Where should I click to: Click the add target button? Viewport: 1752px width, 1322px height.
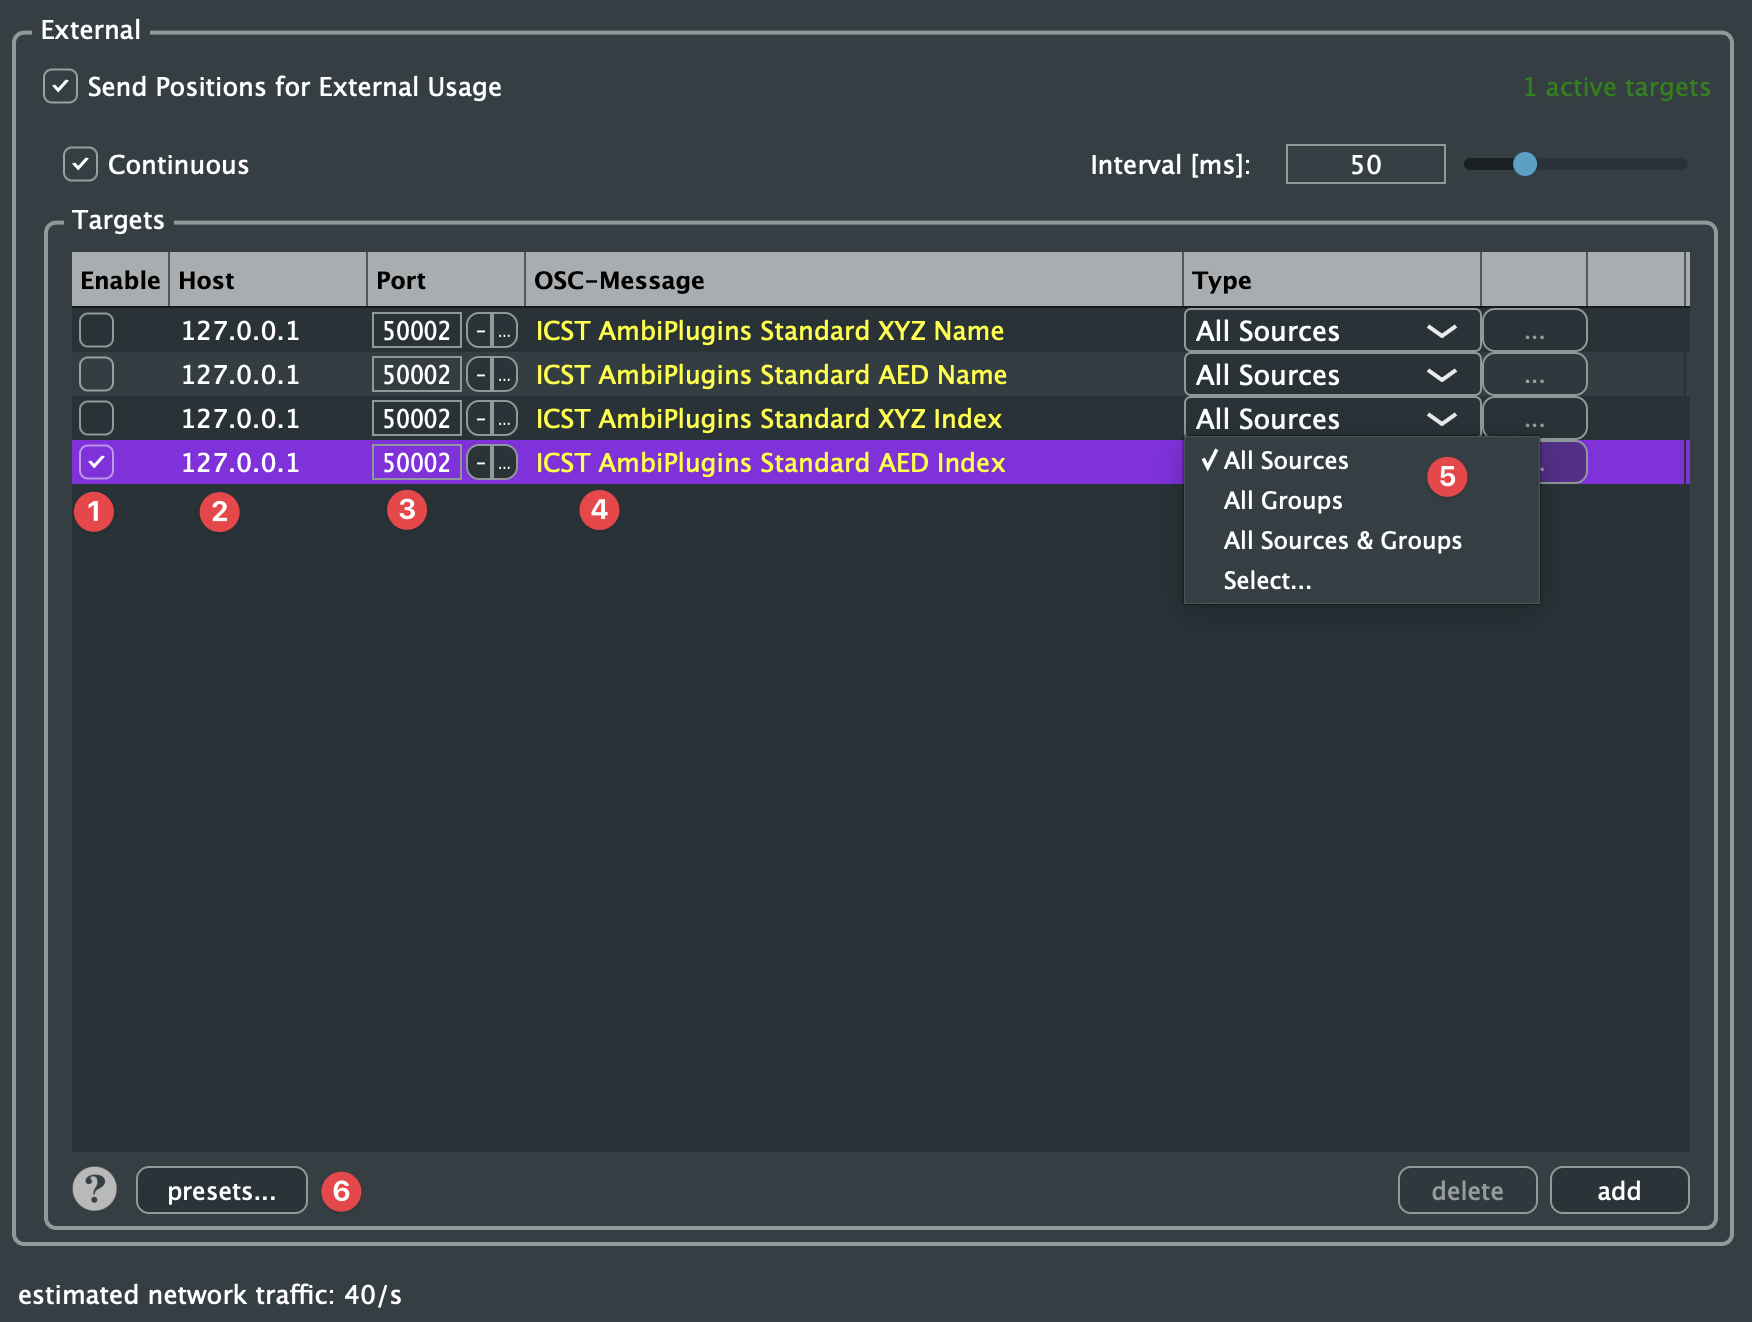(1619, 1190)
